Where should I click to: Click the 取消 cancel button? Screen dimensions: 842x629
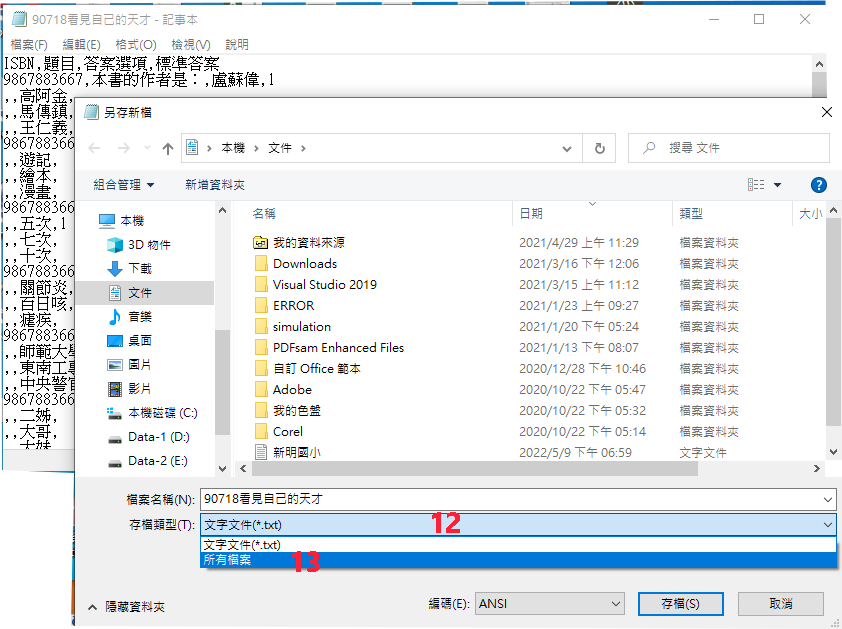[x=780, y=604]
